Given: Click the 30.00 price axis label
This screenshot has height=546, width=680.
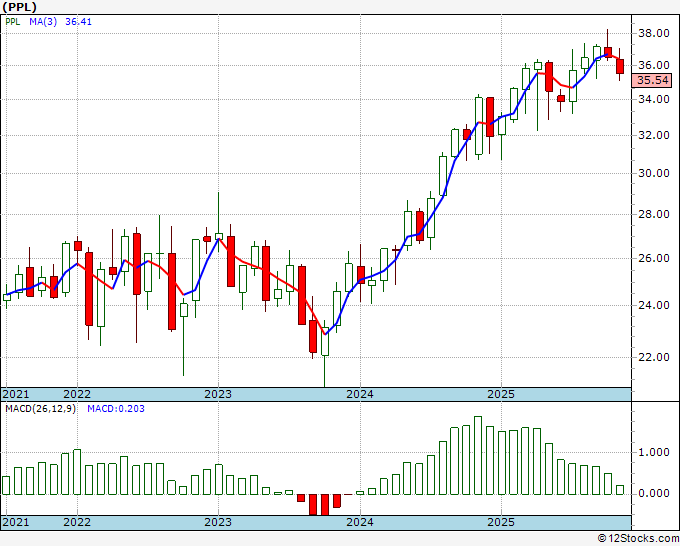Looking at the screenshot, I should (x=654, y=173).
